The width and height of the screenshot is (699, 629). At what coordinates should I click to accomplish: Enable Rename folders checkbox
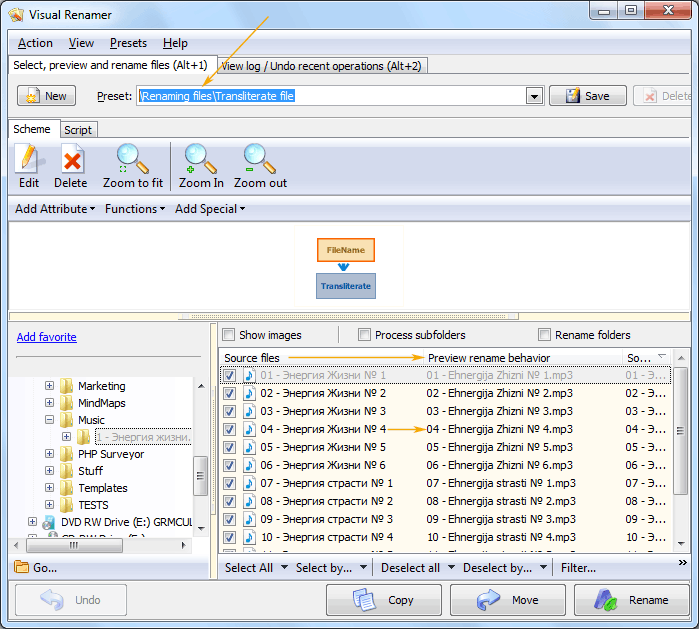tap(544, 335)
